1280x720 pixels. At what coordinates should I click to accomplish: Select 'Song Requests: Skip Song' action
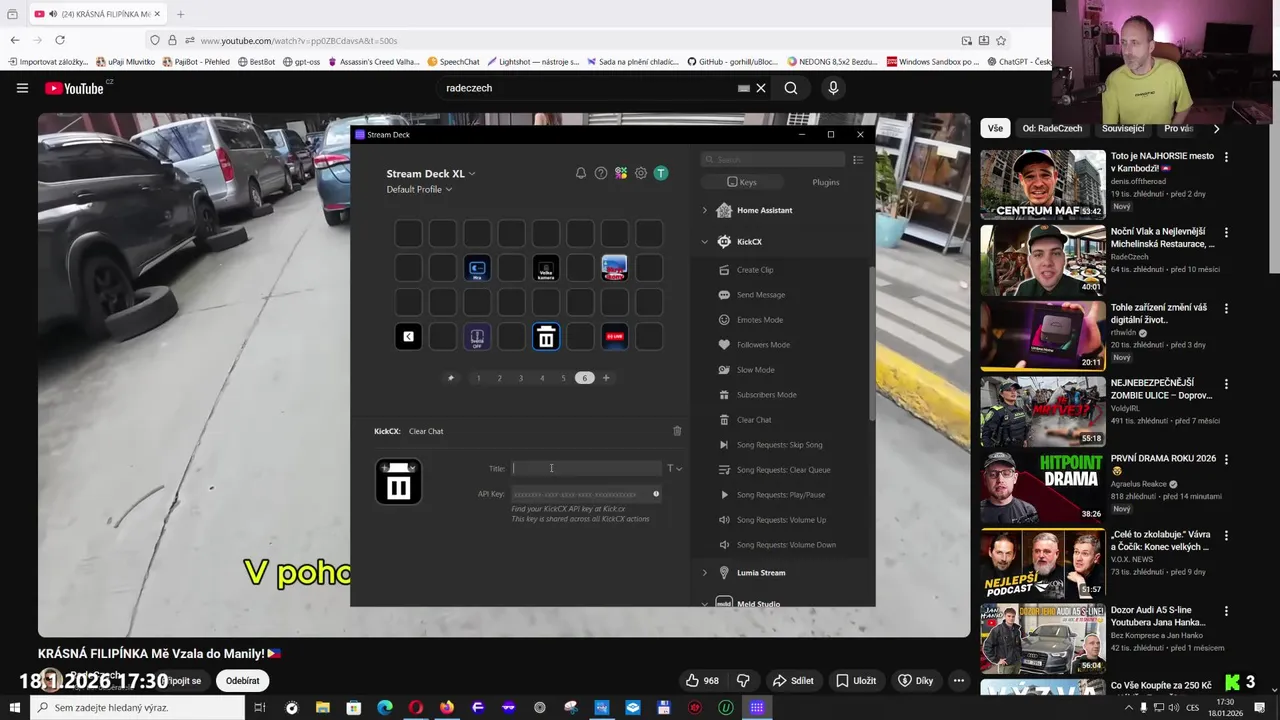[779, 445]
